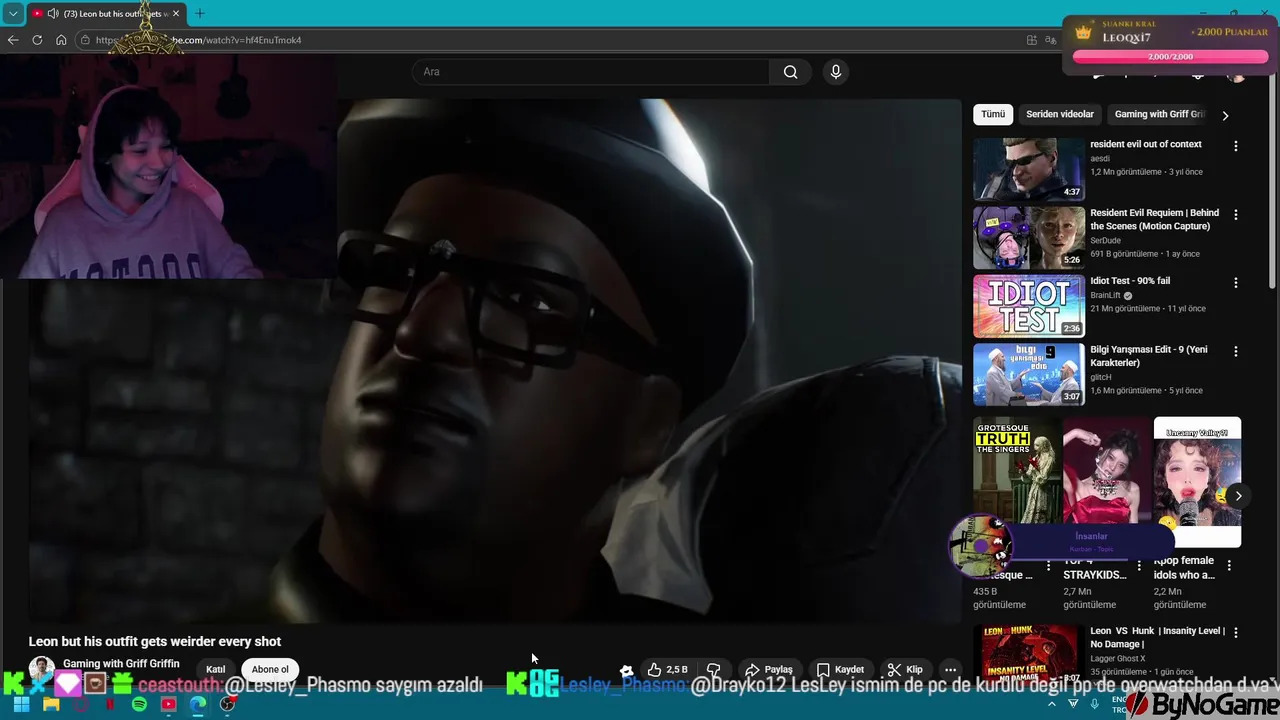Open resident evil out of context title link
The image size is (1280, 720).
pos(1146,144)
